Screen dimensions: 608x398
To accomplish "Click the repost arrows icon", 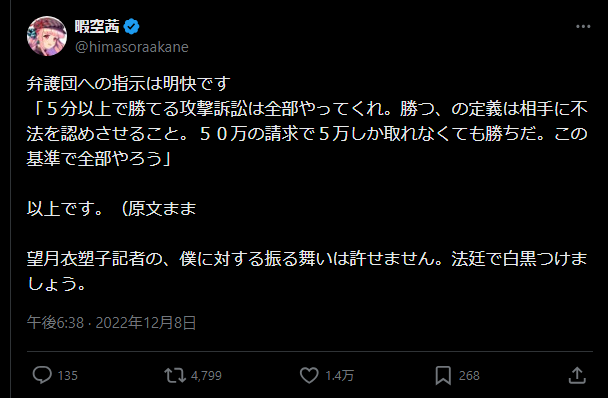I will click(175, 376).
